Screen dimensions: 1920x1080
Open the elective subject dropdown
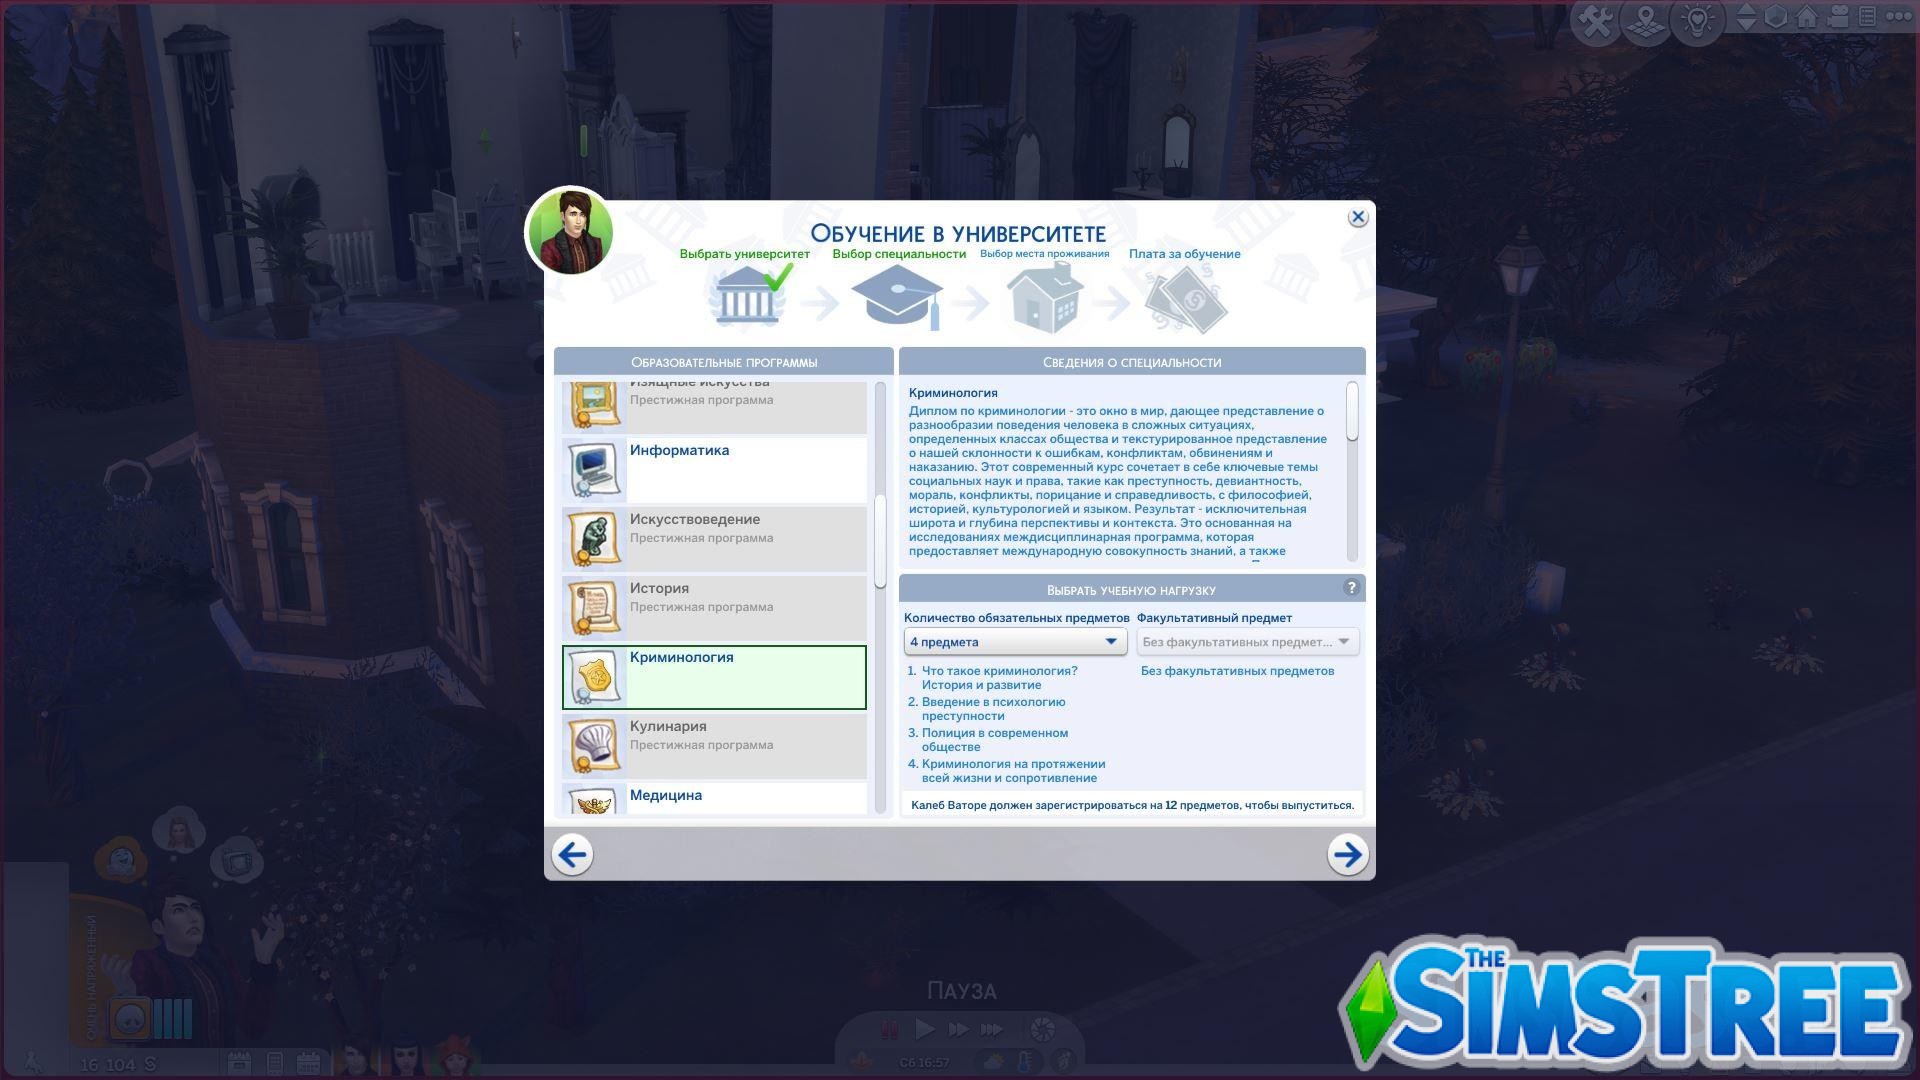tap(1248, 641)
